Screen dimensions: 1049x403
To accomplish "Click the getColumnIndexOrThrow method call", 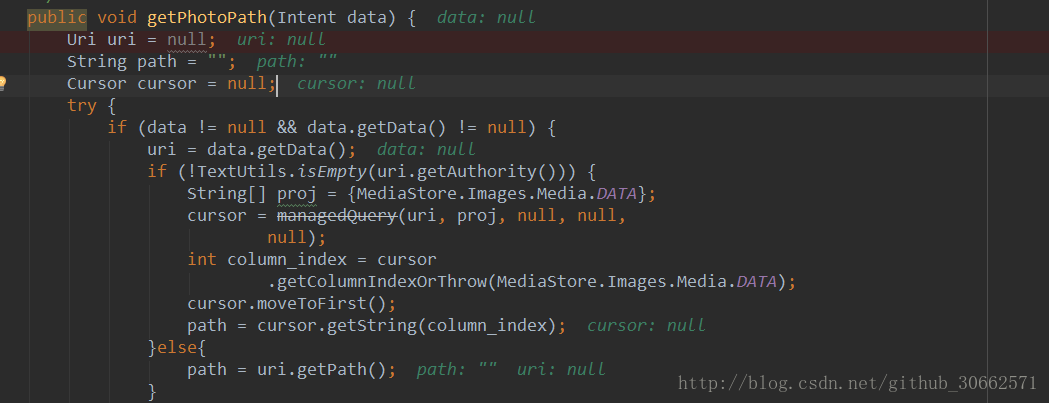I will 382,282.
